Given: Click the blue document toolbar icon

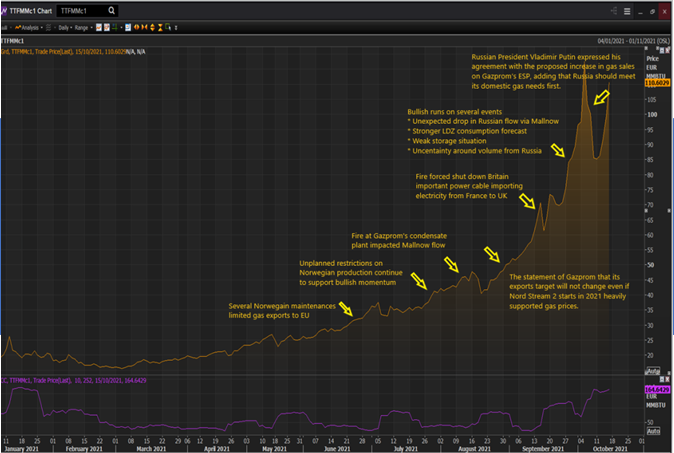Looking at the screenshot, I should [x=130, y=25].
